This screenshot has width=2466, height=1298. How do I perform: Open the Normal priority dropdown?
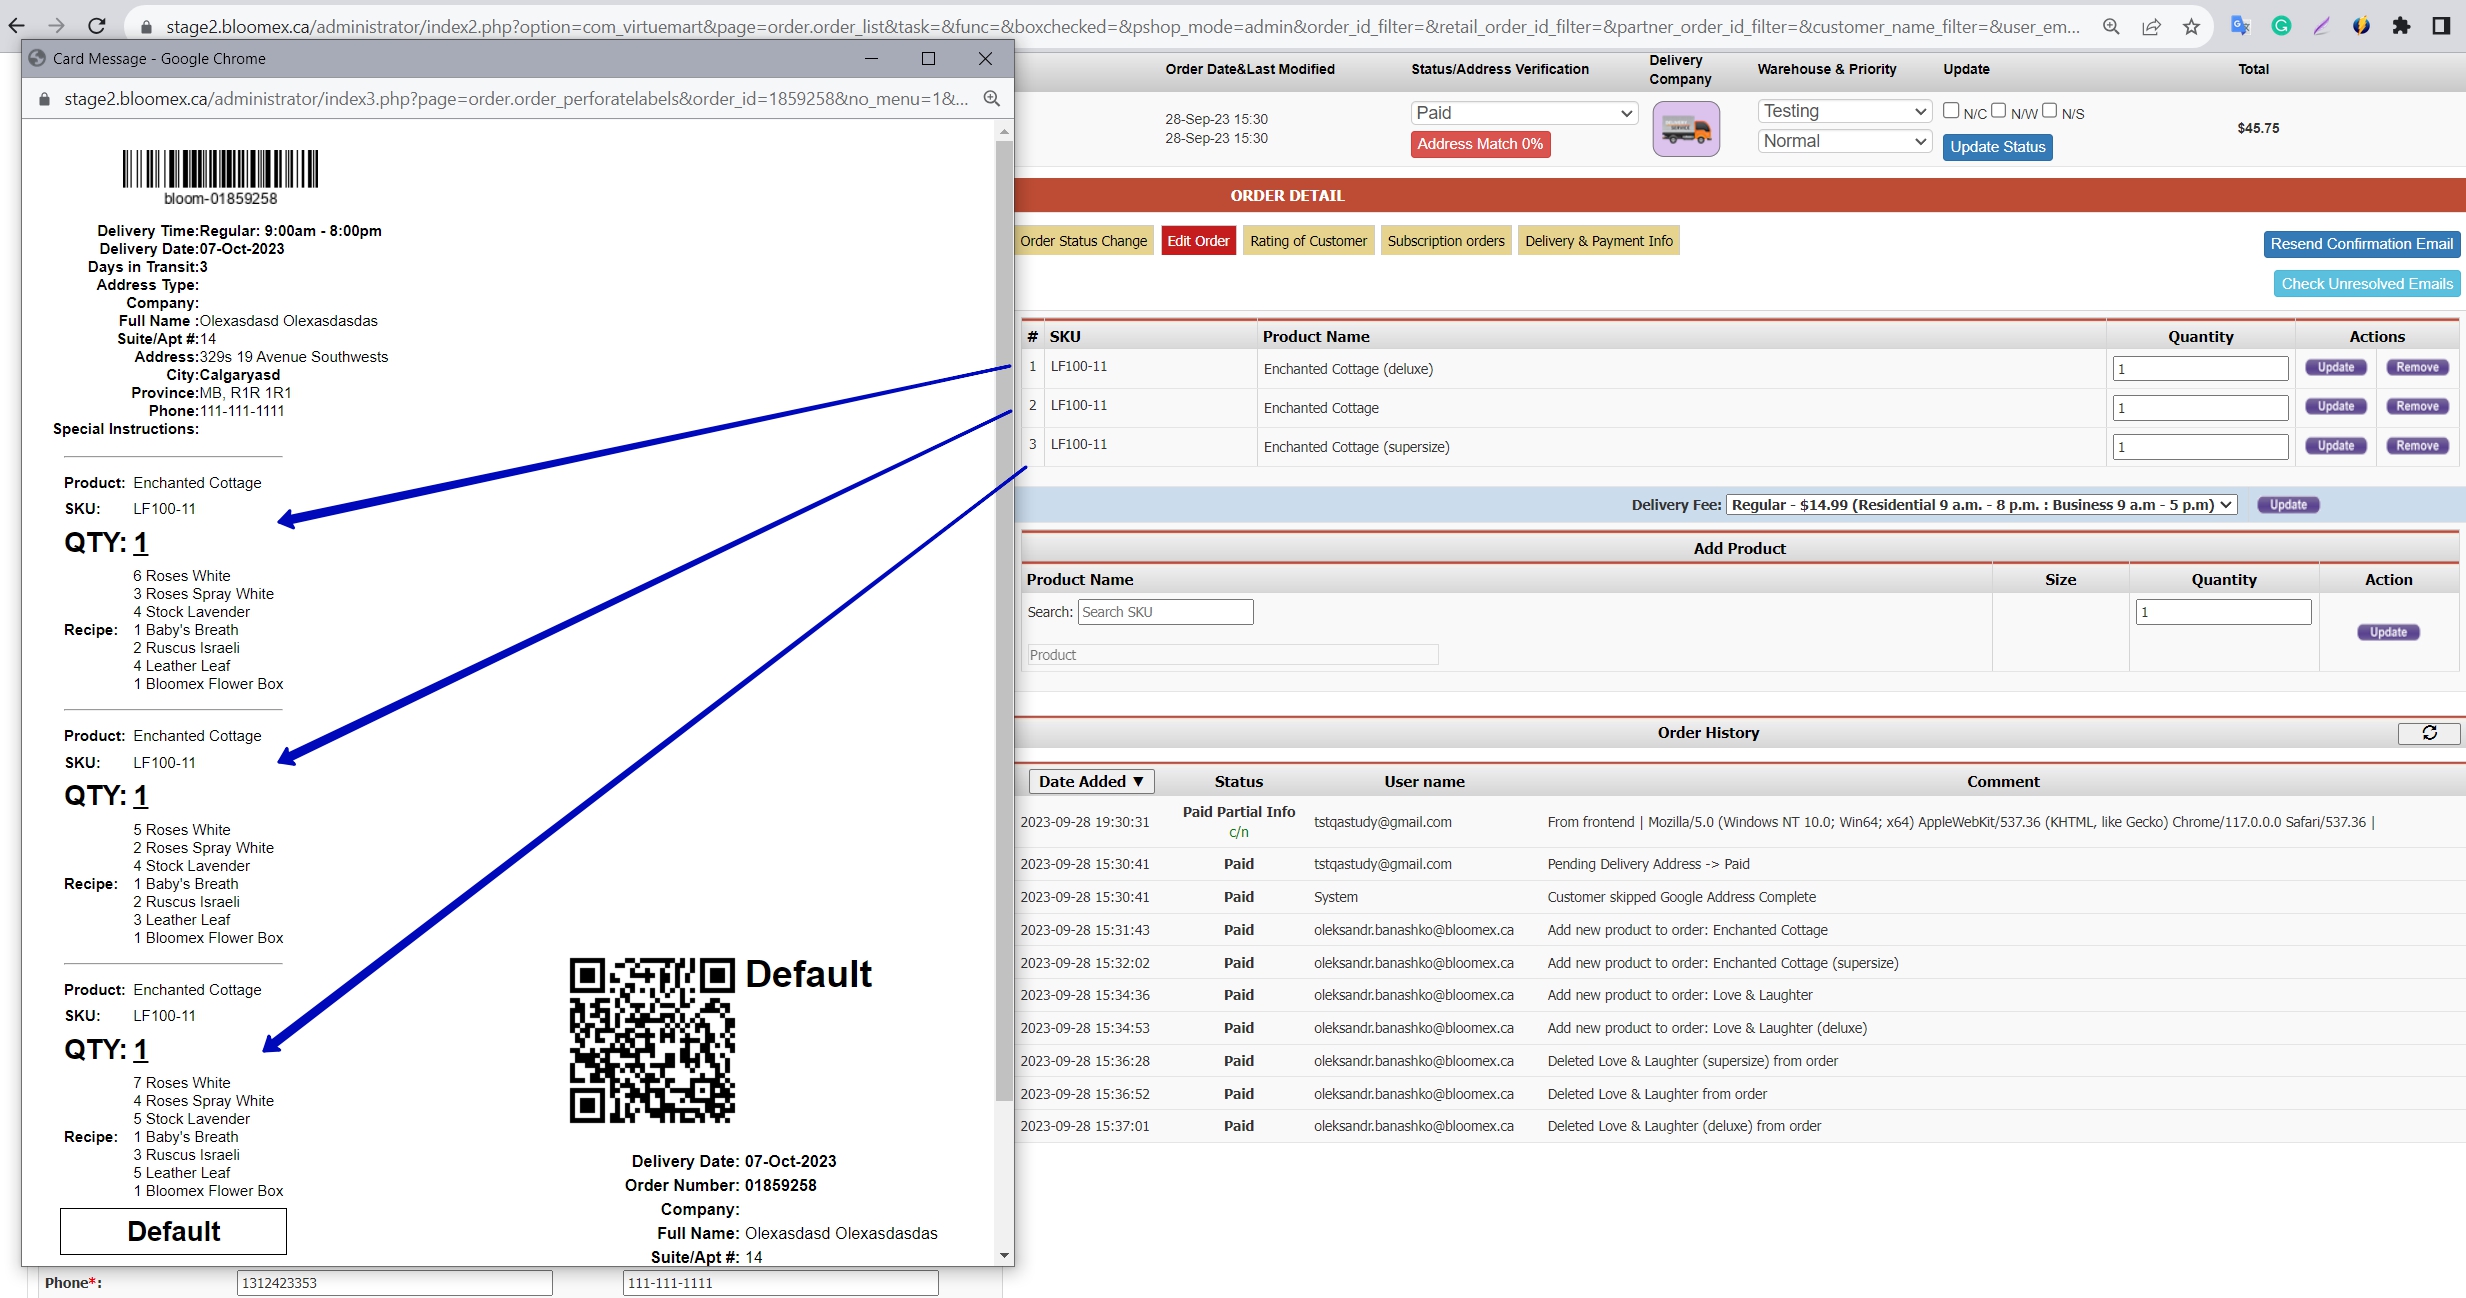click(x=1844, y=141)
